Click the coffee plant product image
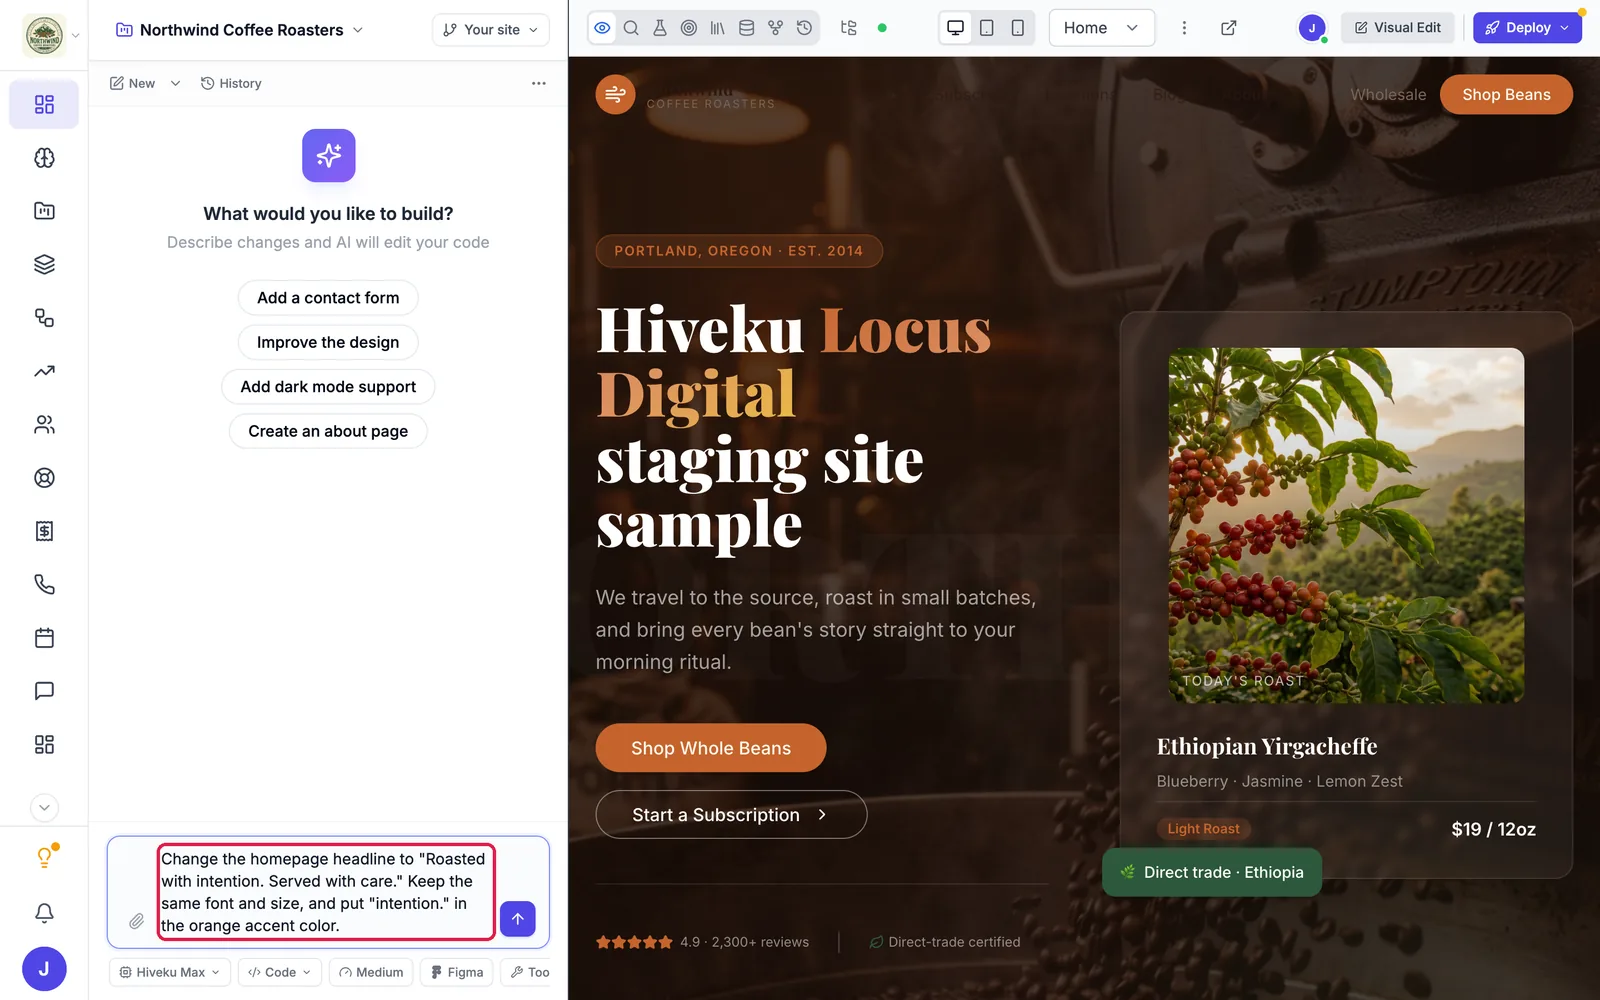The height and width of the screenshot is (1000, 1600). pyautogui.click(x=1346, y=525)
